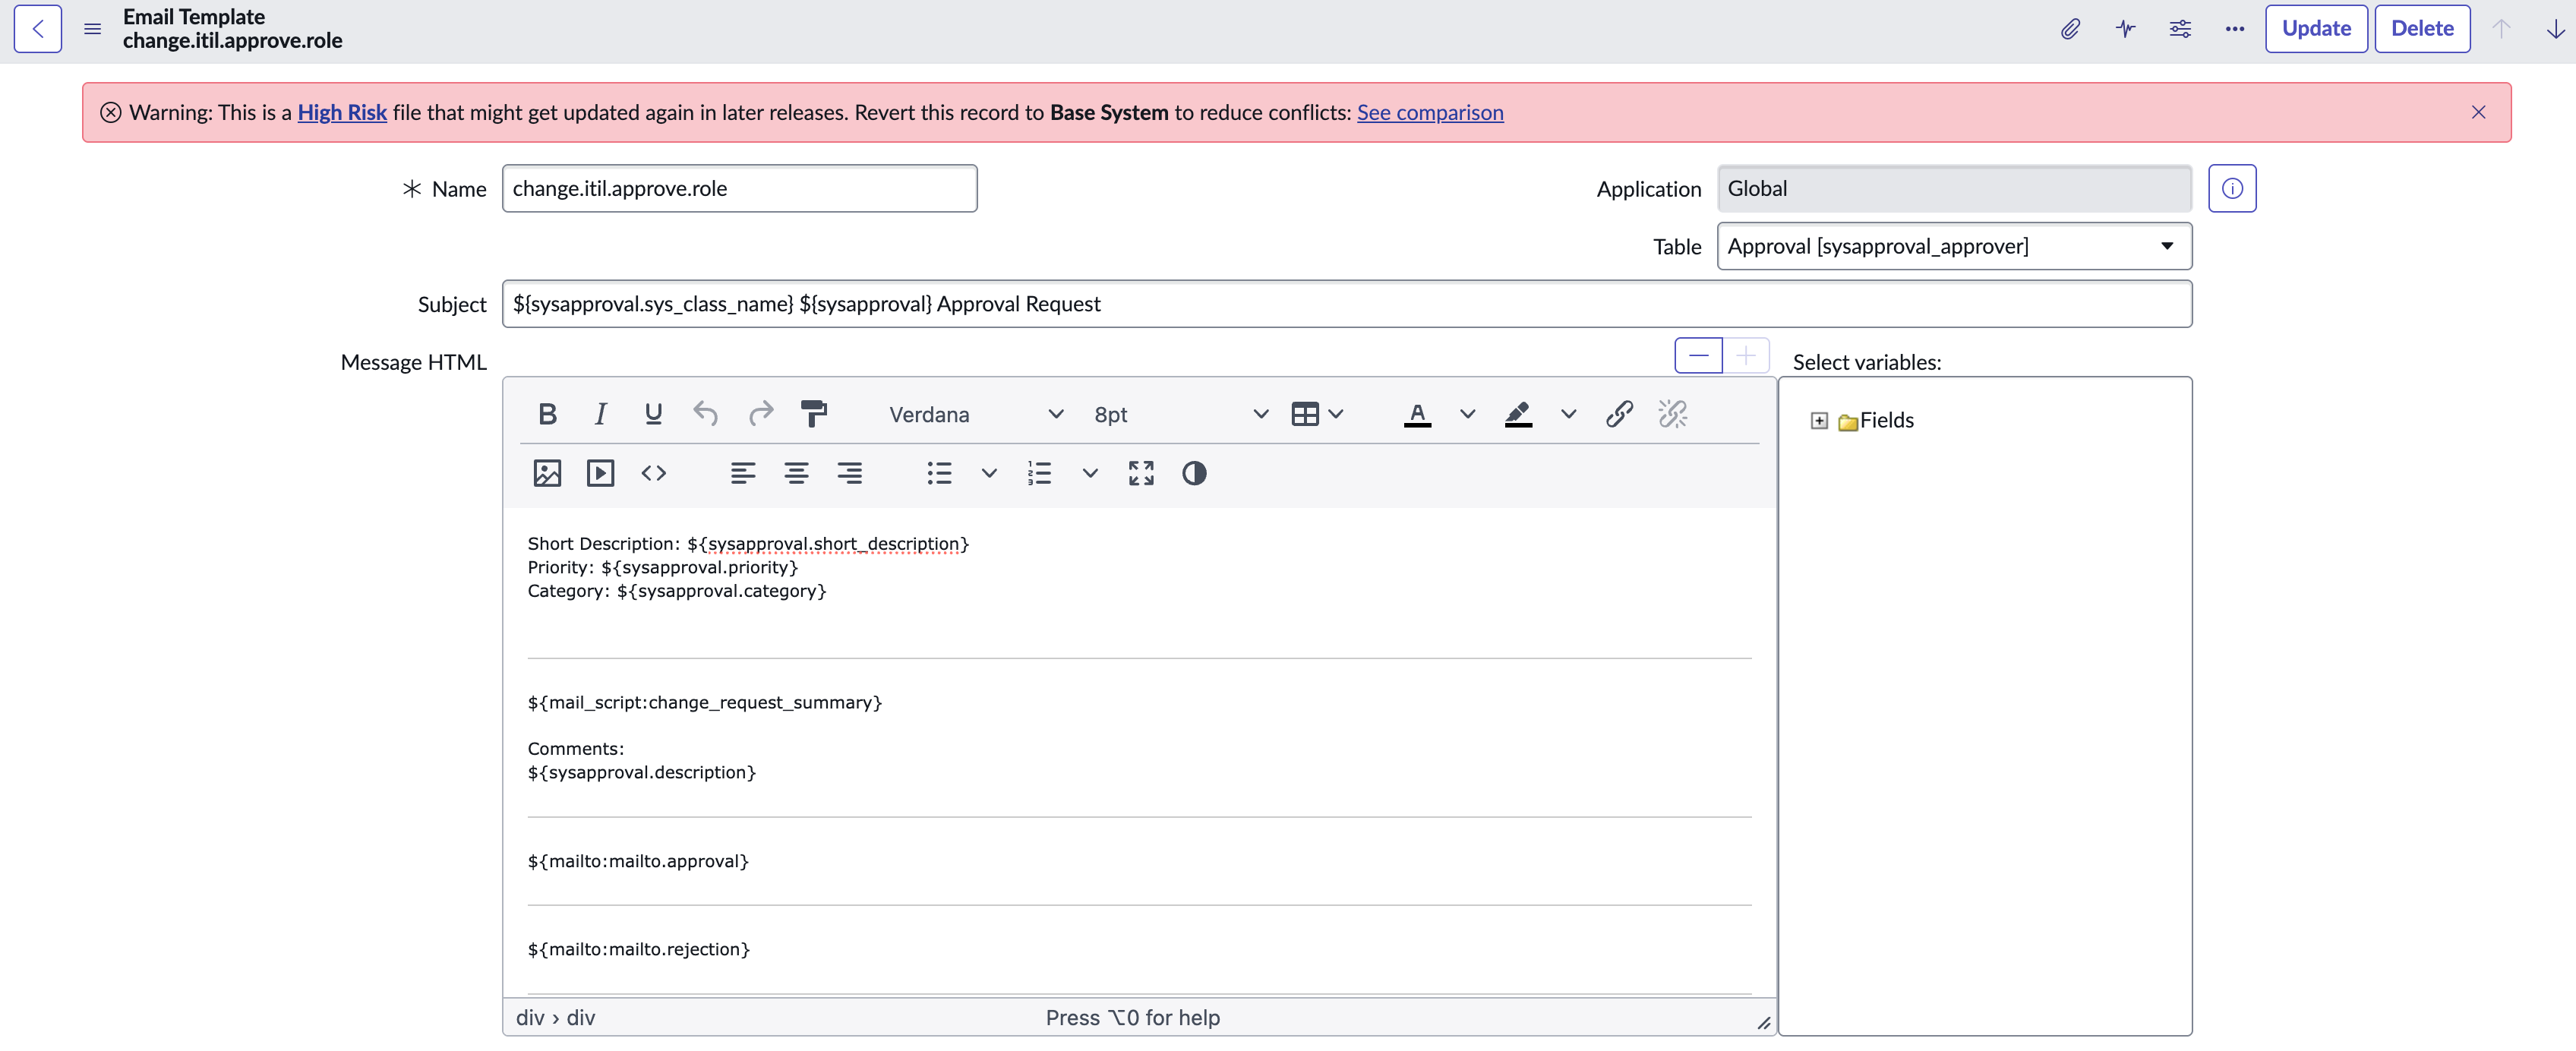2576x1051 pixels.
Task: Insert a numbered list
Action: [1039, 473]
